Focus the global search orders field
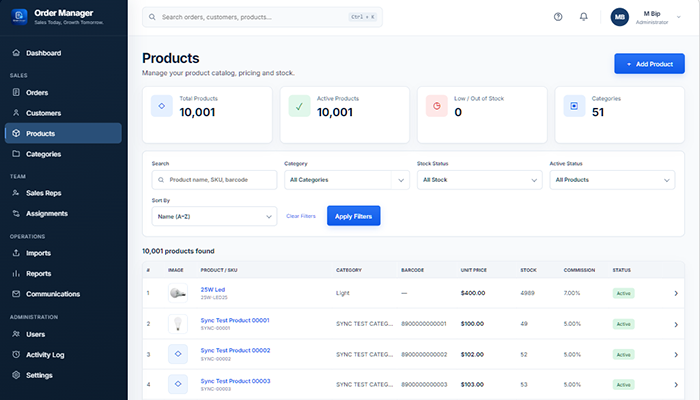700x400 pixels. pos(262,17)
